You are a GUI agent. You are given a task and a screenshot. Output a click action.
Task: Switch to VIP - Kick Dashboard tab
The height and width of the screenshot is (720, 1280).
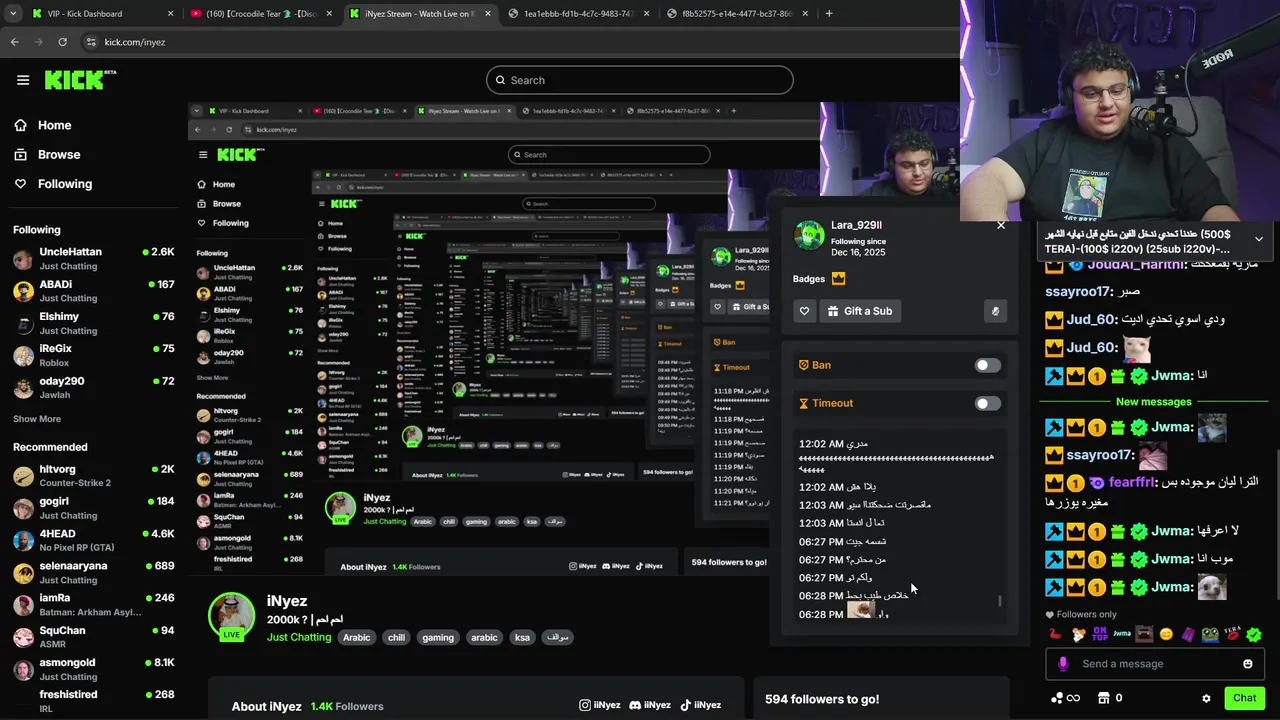tap(100, 13)
